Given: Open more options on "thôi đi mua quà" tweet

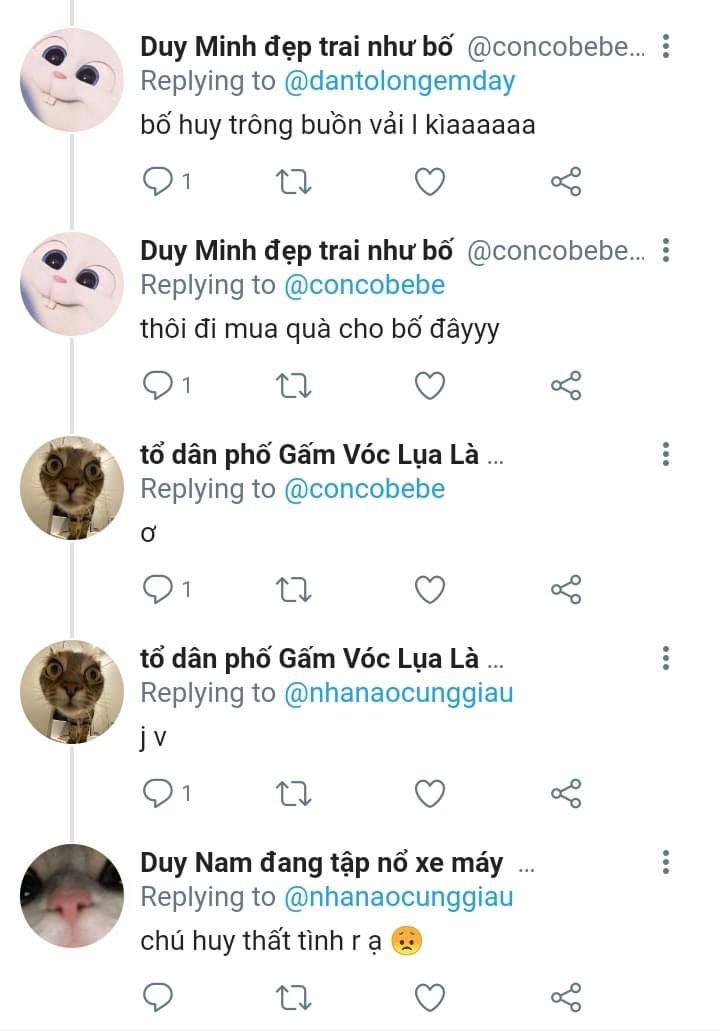Looking at the screenshot, I should tap(666, 250).
